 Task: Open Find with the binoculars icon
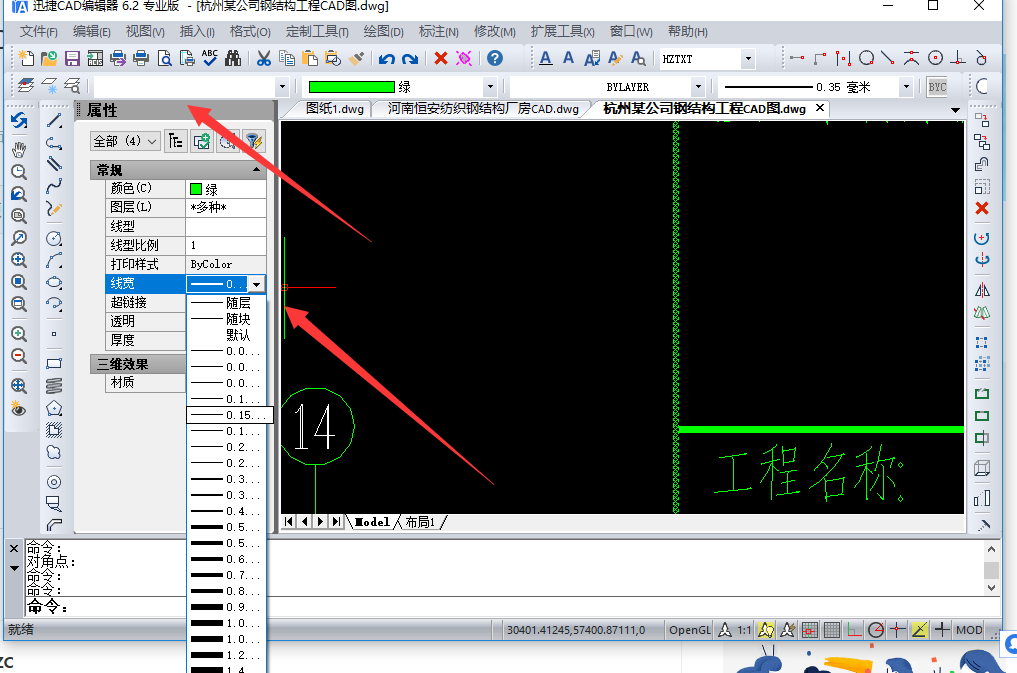233,58
